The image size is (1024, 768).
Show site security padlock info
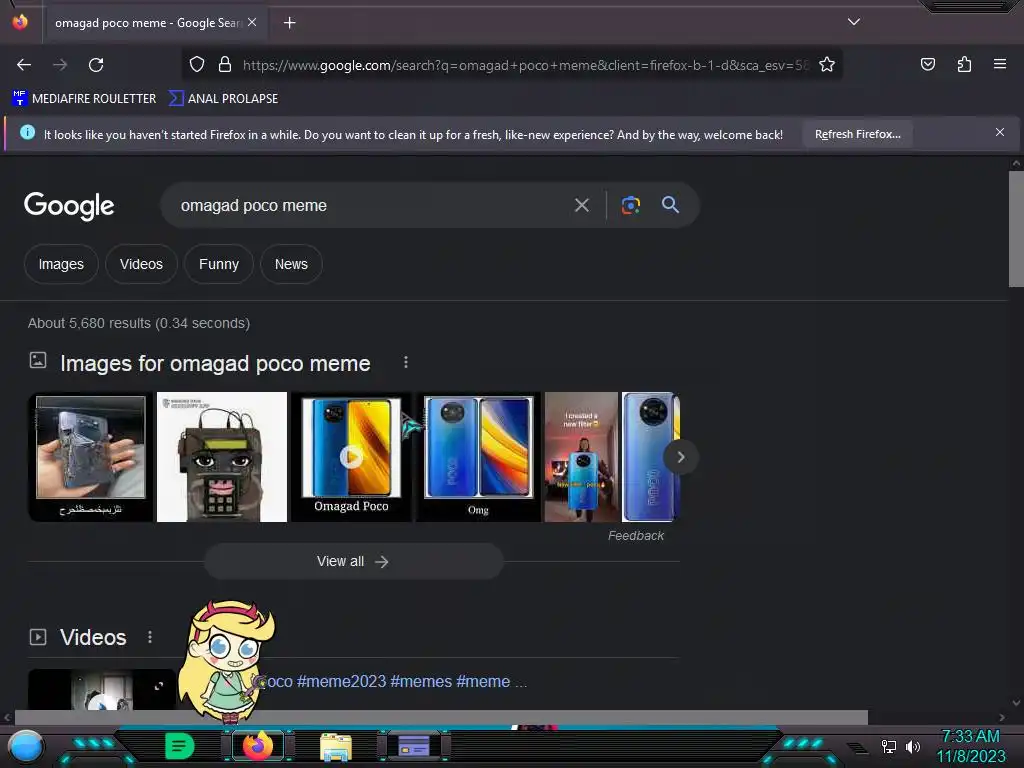pos(225,65)
